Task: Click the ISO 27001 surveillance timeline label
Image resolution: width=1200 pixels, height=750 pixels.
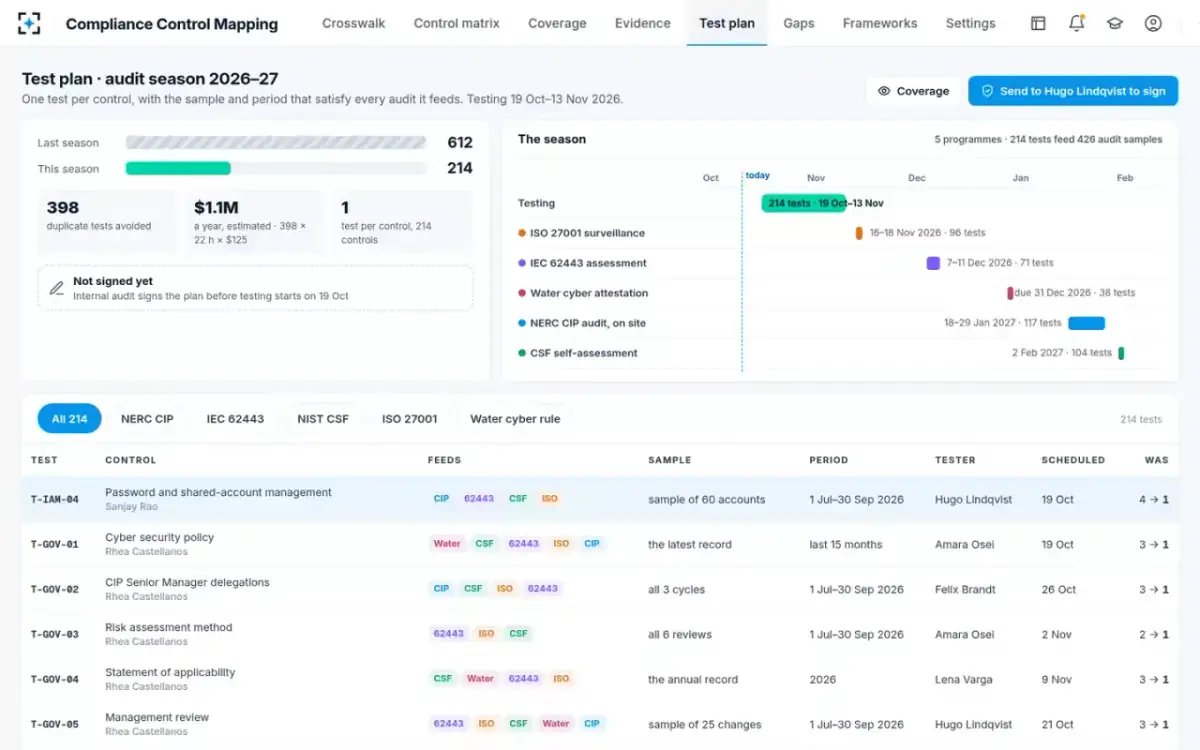Action: coord(587,233)
